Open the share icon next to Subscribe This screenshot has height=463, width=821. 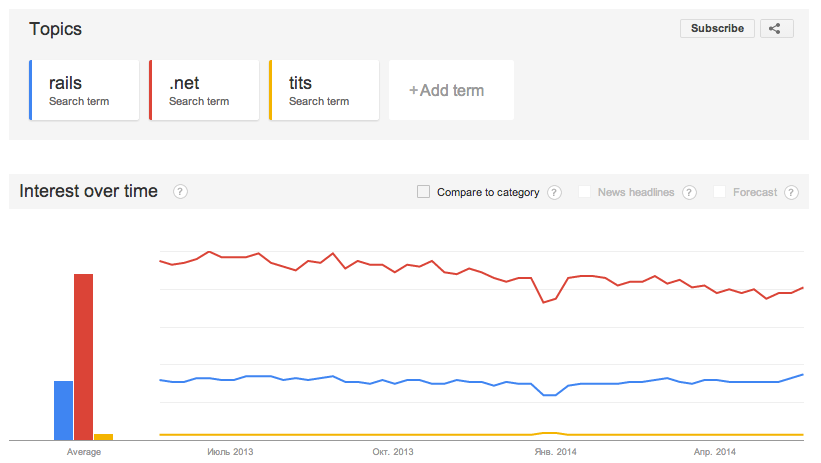tap(776, 28)
